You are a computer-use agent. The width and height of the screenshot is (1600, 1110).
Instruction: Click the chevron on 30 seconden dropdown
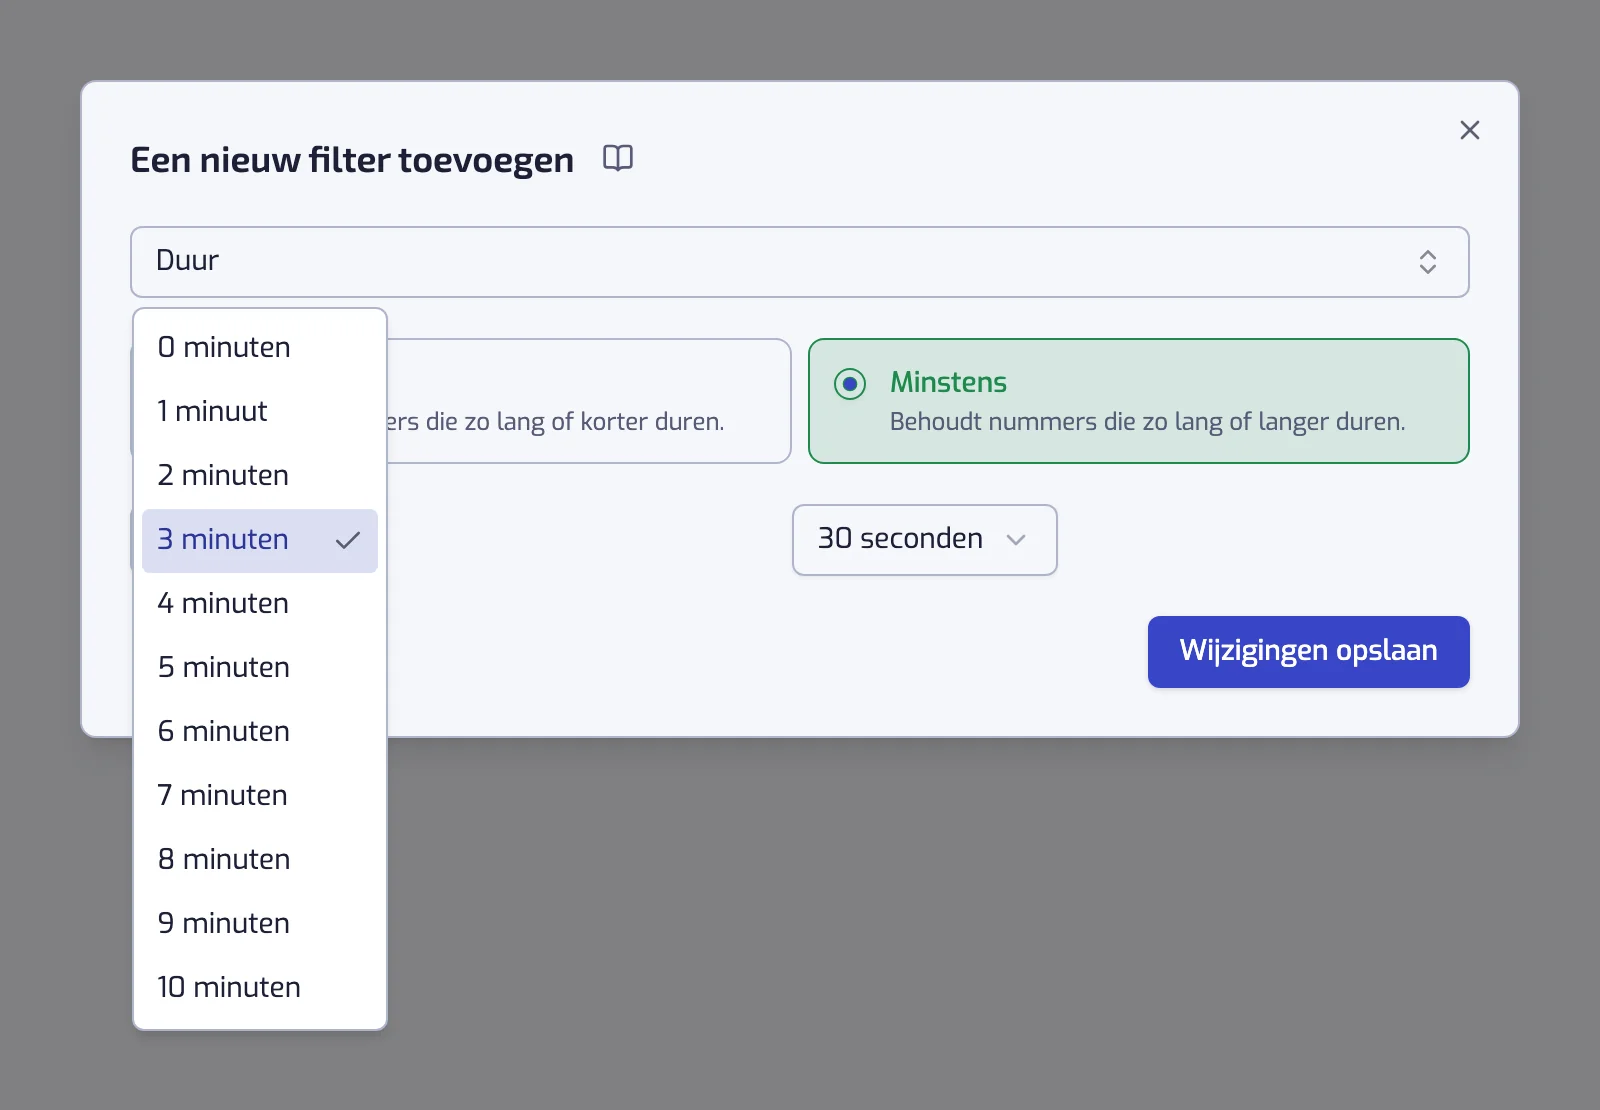[1016, 540]
